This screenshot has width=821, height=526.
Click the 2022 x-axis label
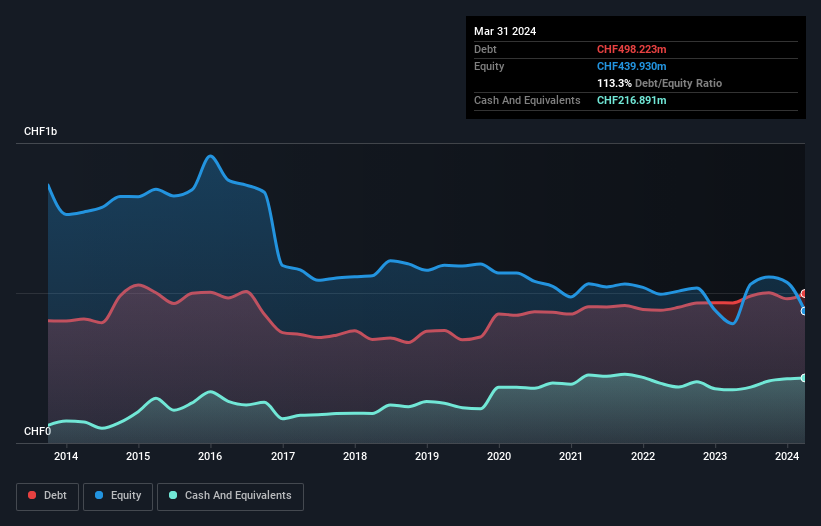click(643, 456)
